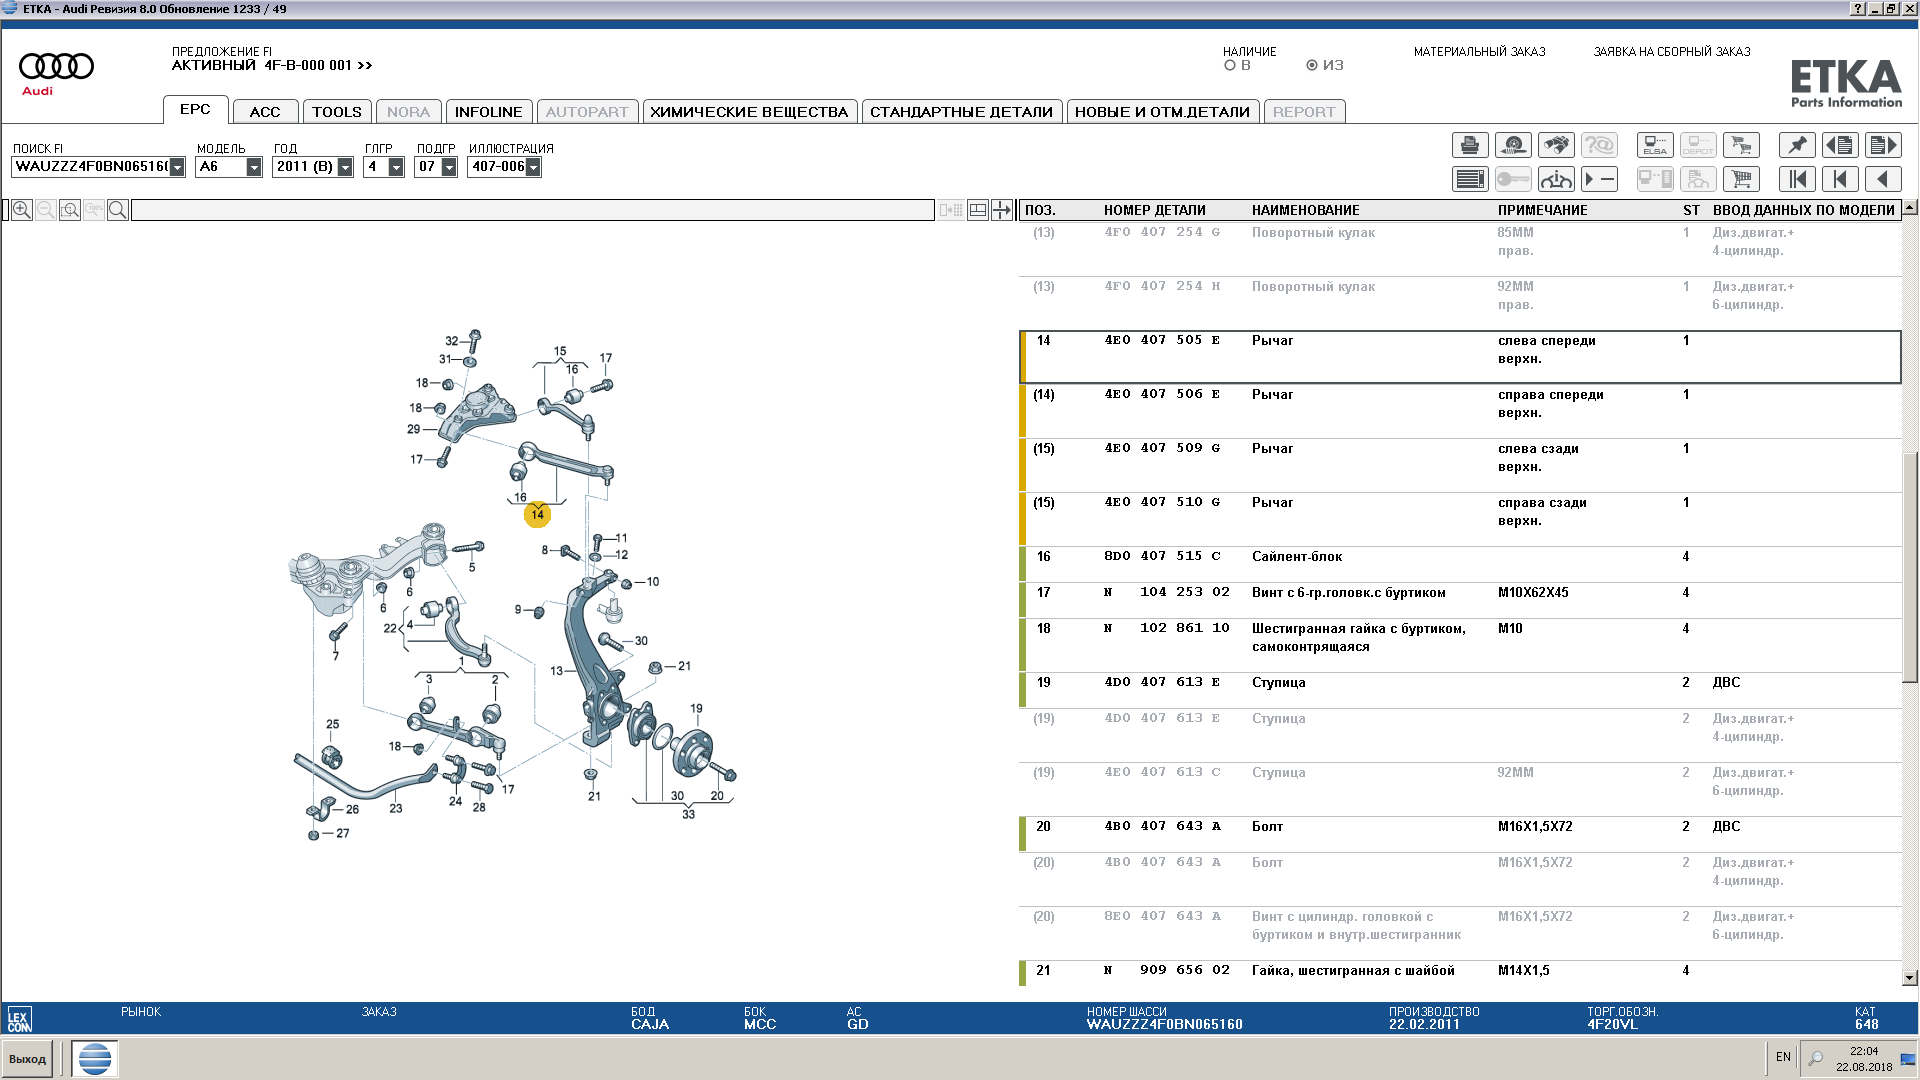Expand the МОДЕЛЬ A6 dropdown

pyautogui.click(x=254, y=167)
